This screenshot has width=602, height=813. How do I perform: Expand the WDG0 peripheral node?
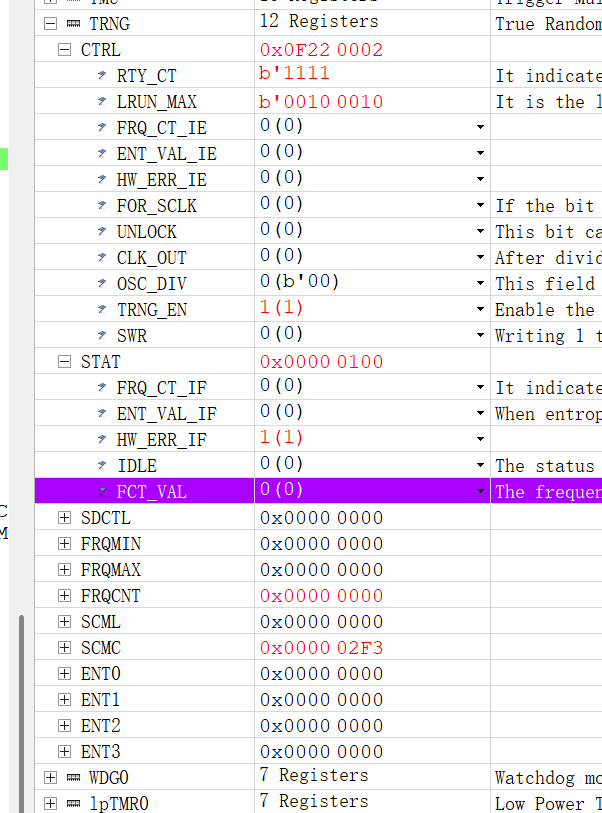coord(50,777)
